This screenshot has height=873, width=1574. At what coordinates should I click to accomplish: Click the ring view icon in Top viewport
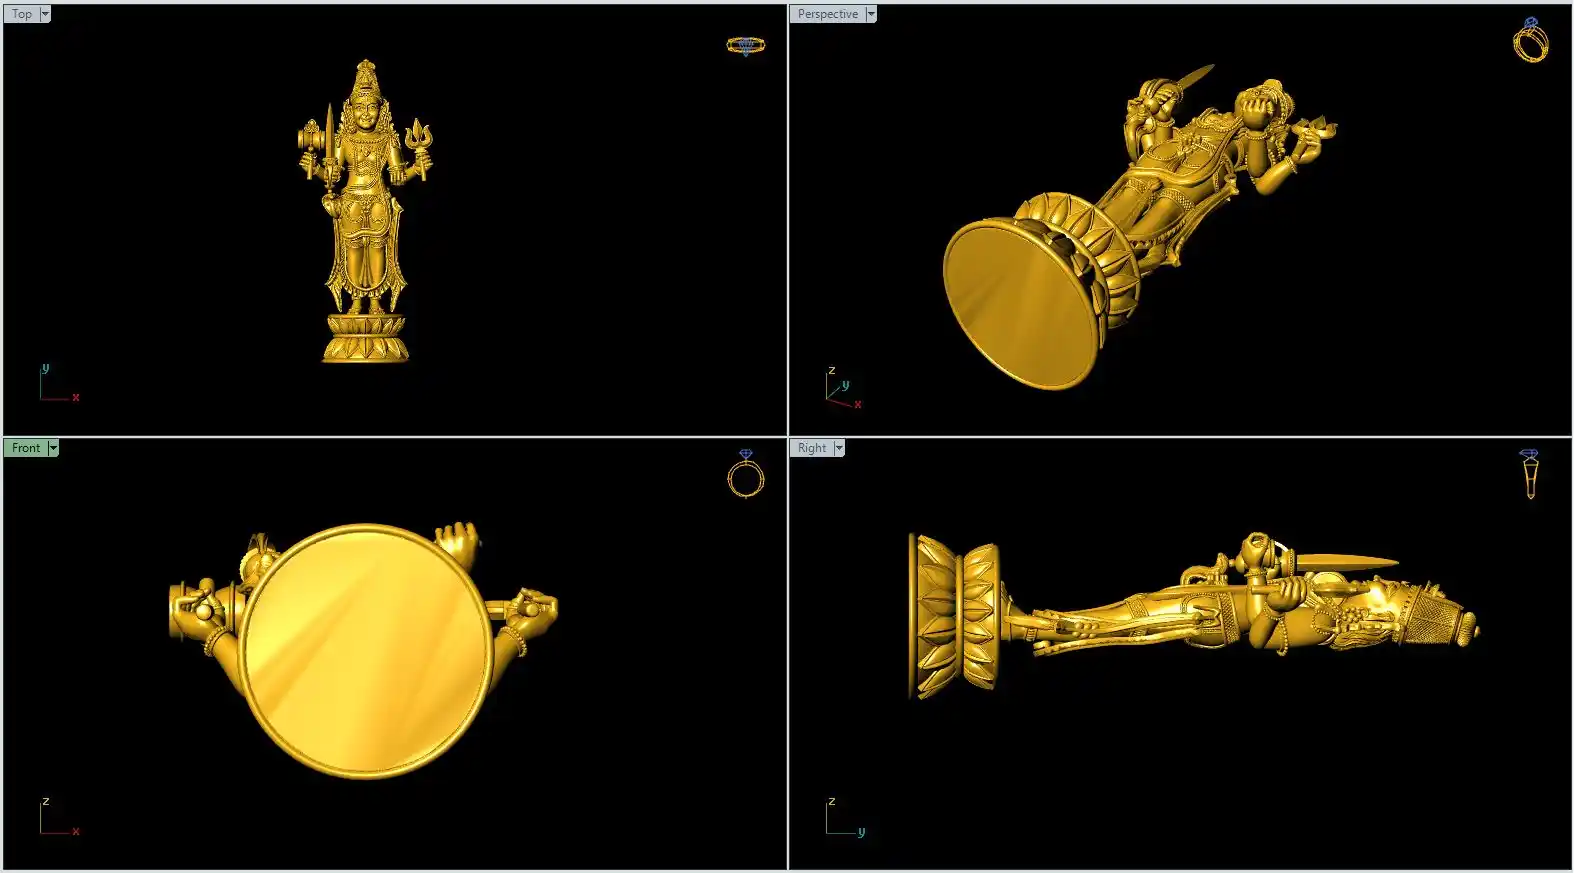[745, 45]
